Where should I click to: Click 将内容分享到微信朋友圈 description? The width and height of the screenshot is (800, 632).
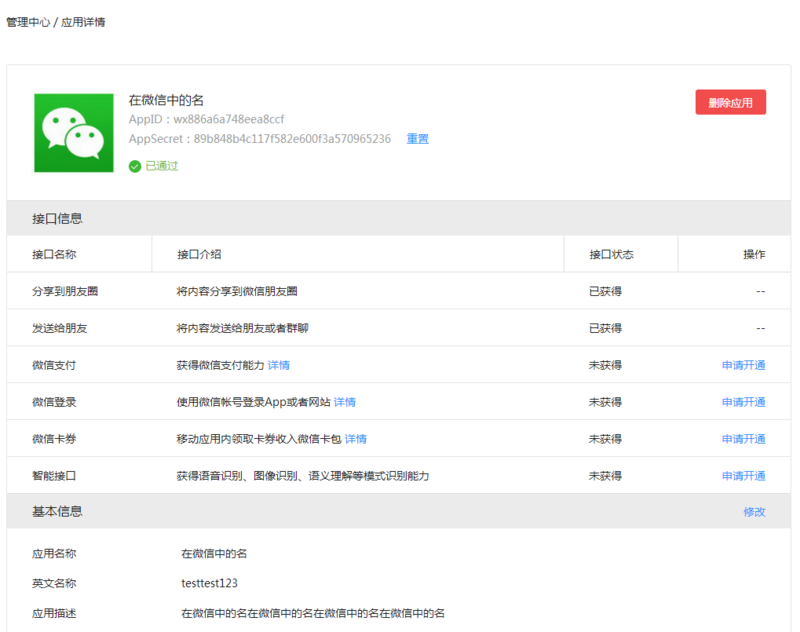237,291
